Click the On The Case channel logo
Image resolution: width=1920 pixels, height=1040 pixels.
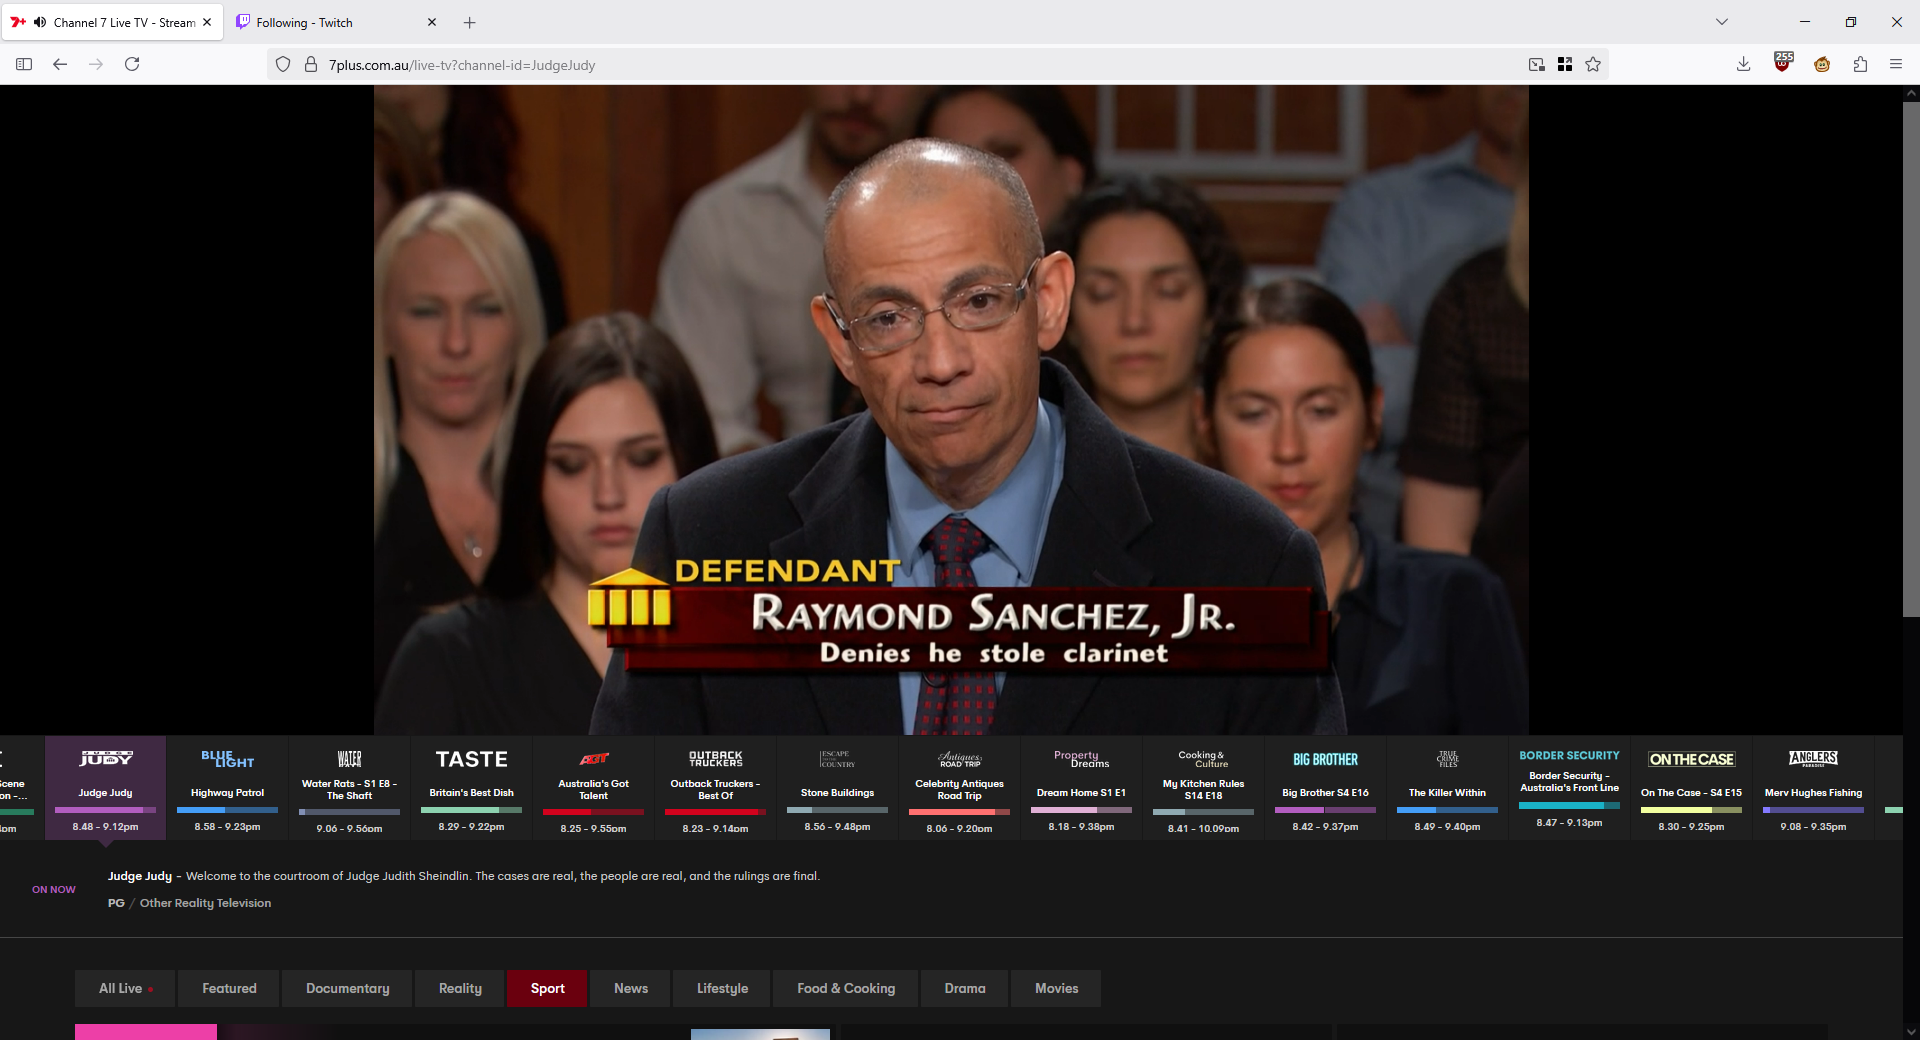tap(1692, 759)
